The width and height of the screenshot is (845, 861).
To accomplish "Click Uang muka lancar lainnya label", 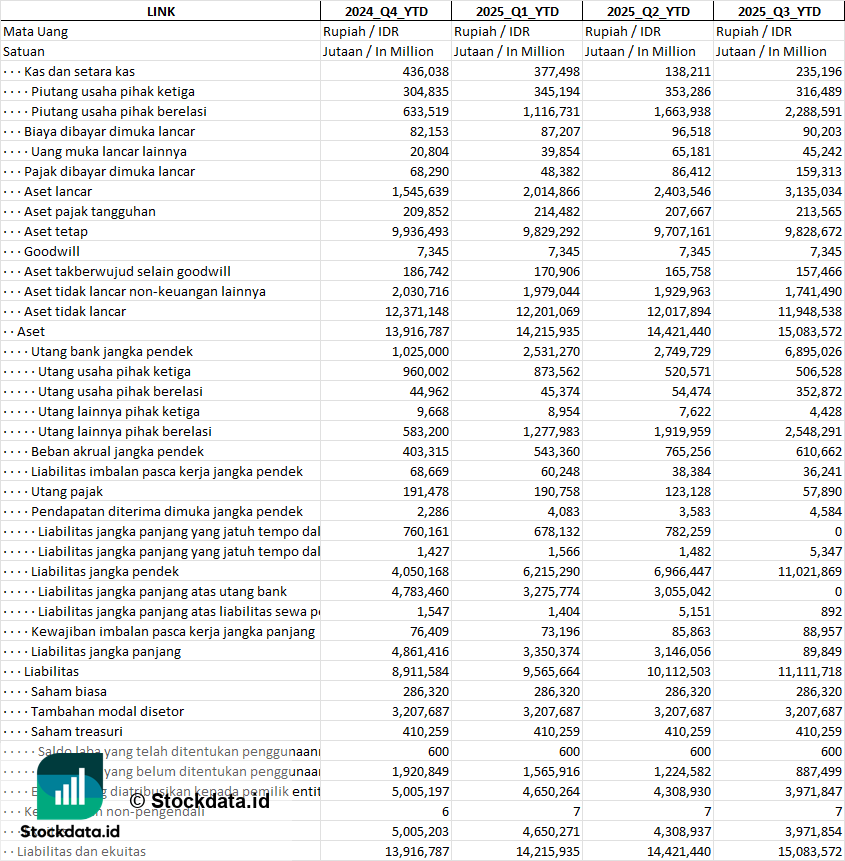I will pos(109,152).
